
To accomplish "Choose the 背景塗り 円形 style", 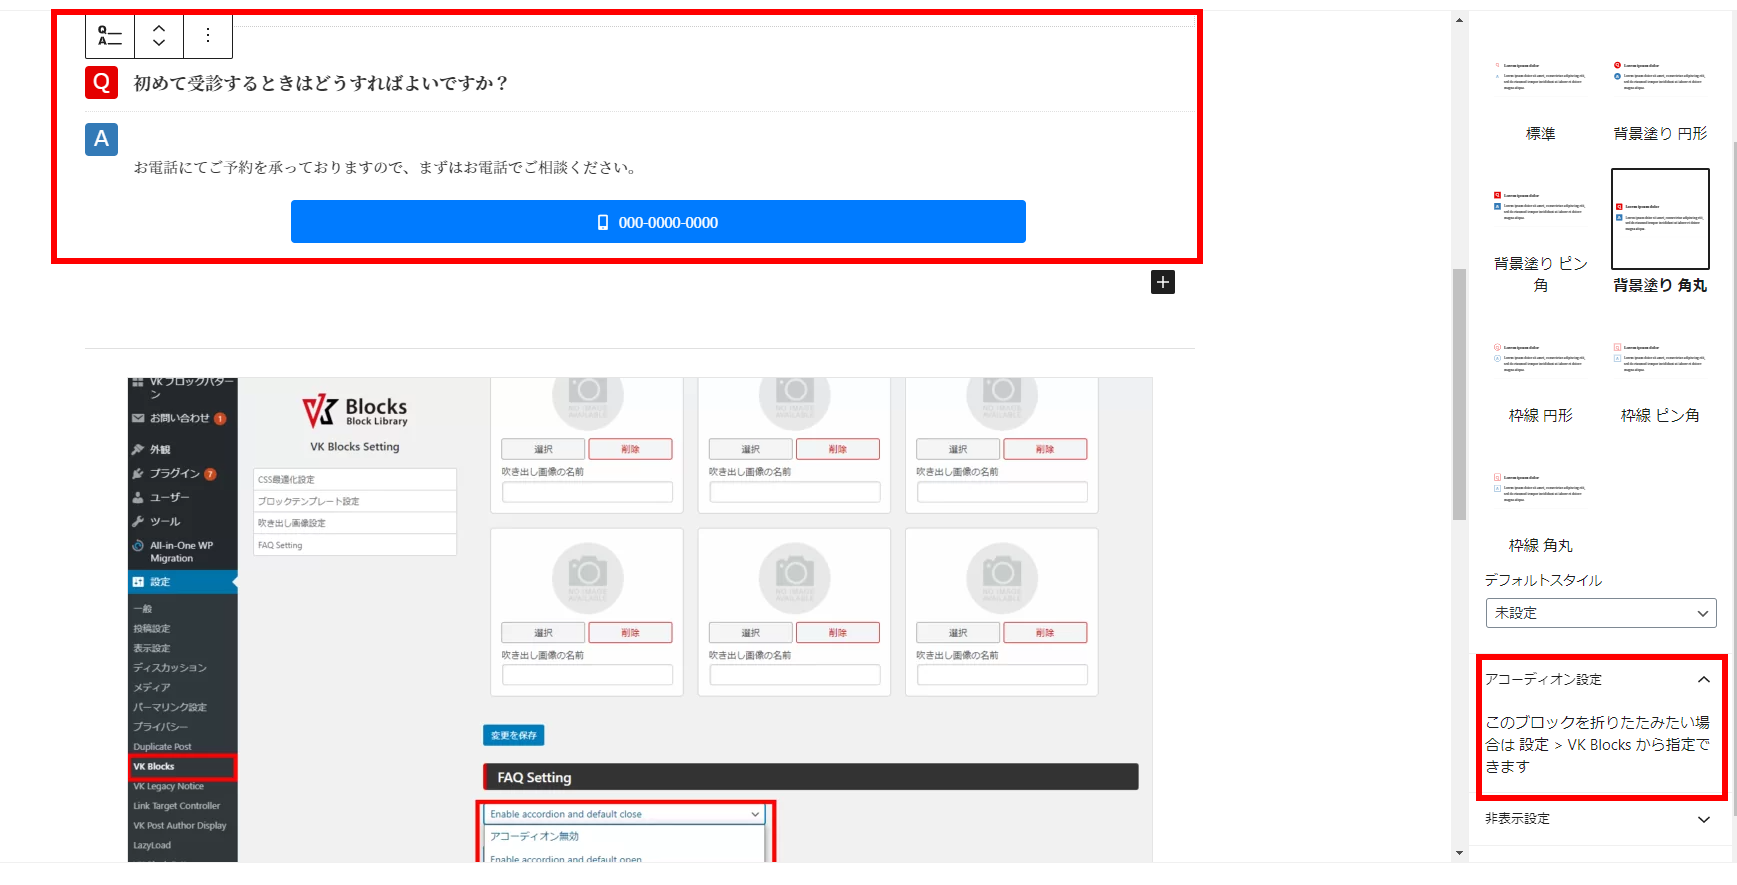I will click(1660, 98).
